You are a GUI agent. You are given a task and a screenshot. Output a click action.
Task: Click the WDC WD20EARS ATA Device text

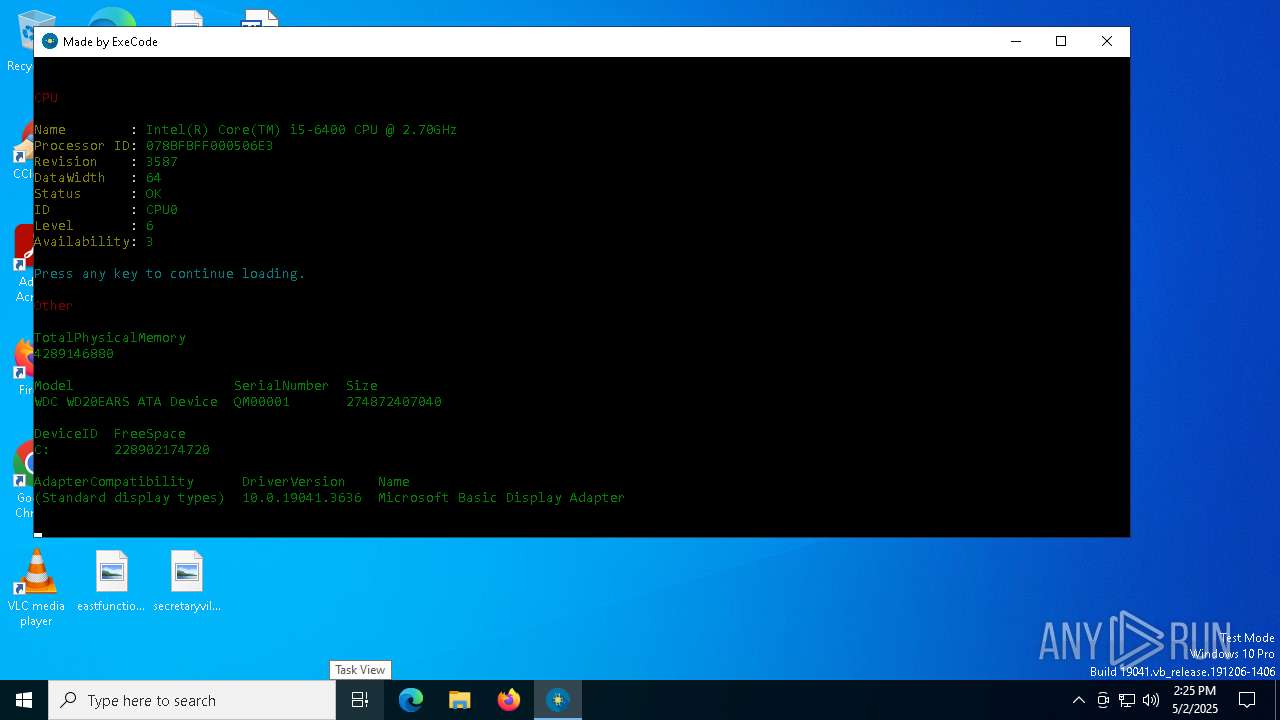[x=126, y=401]
